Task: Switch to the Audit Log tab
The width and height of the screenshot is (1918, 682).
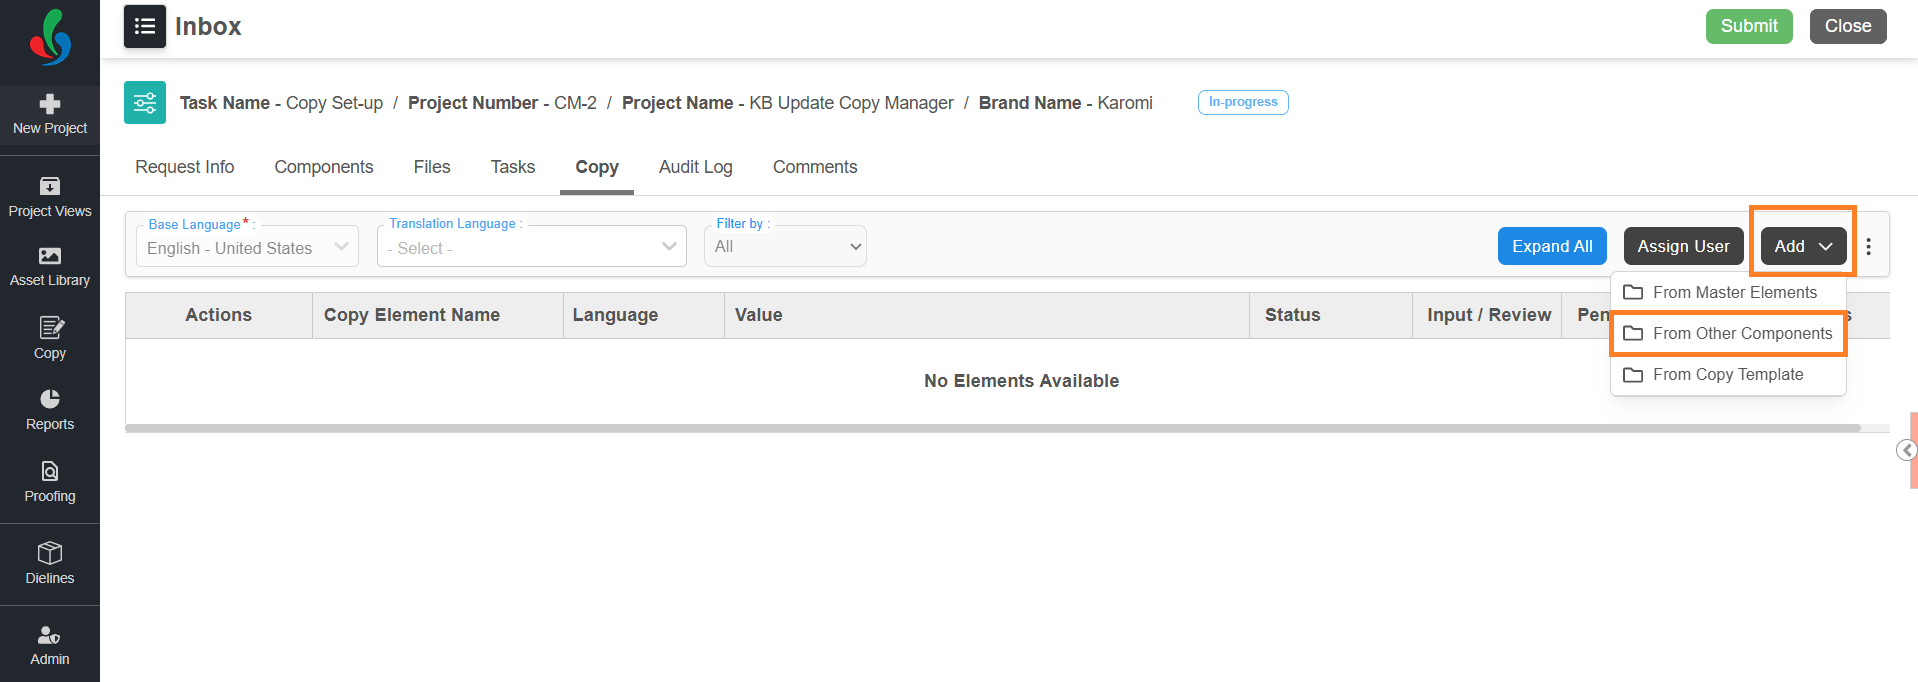Action: (x=695, y=167)
